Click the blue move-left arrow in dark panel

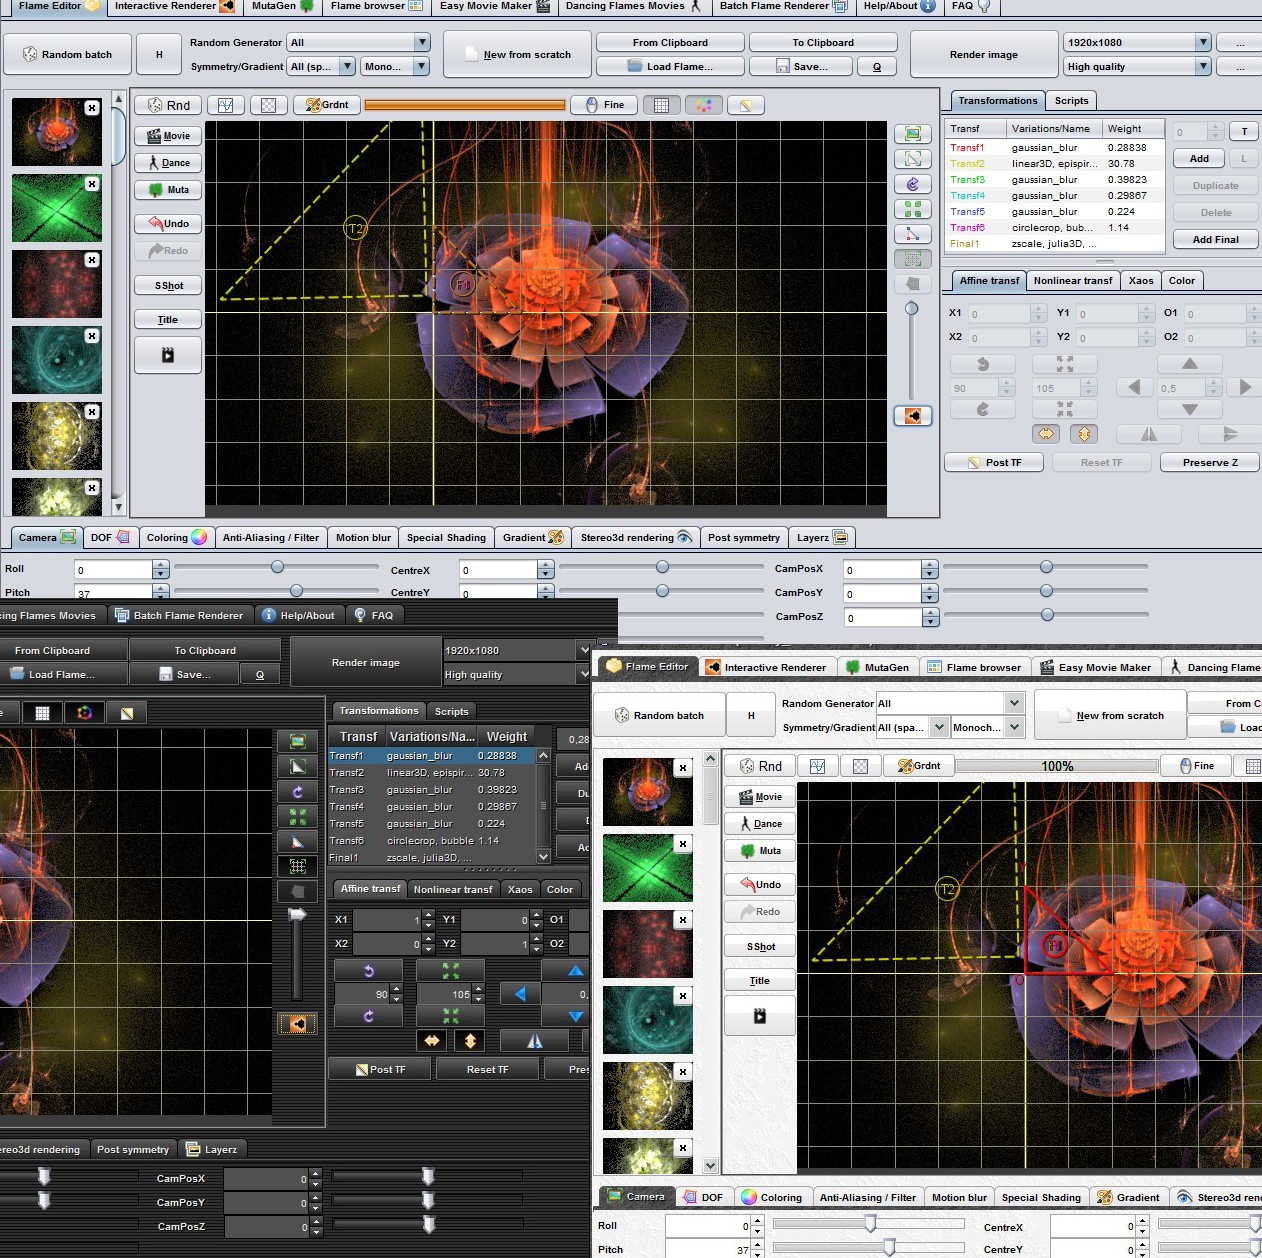(x=520, y=994)
